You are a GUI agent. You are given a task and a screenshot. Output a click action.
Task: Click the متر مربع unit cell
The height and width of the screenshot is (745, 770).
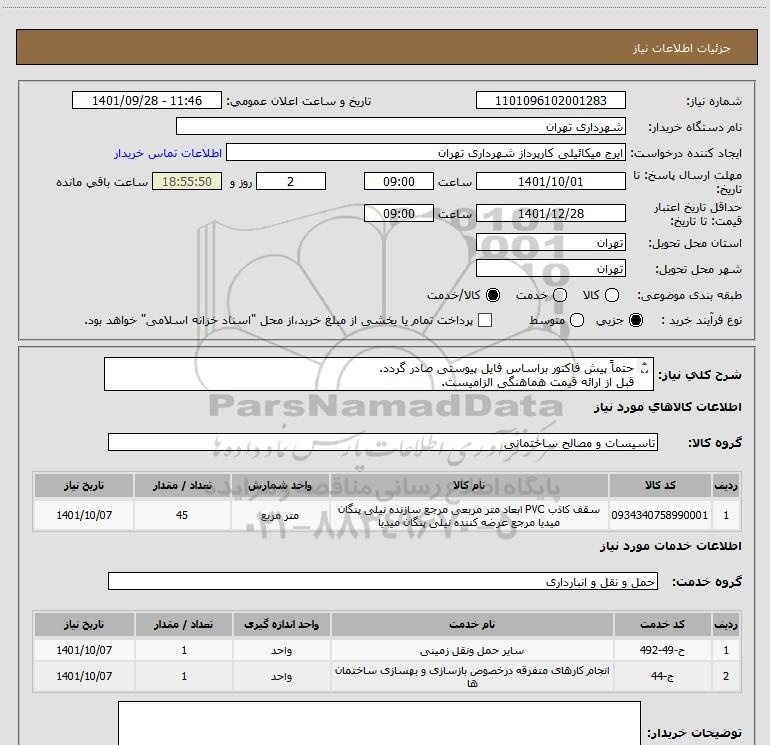pos(280,515)
